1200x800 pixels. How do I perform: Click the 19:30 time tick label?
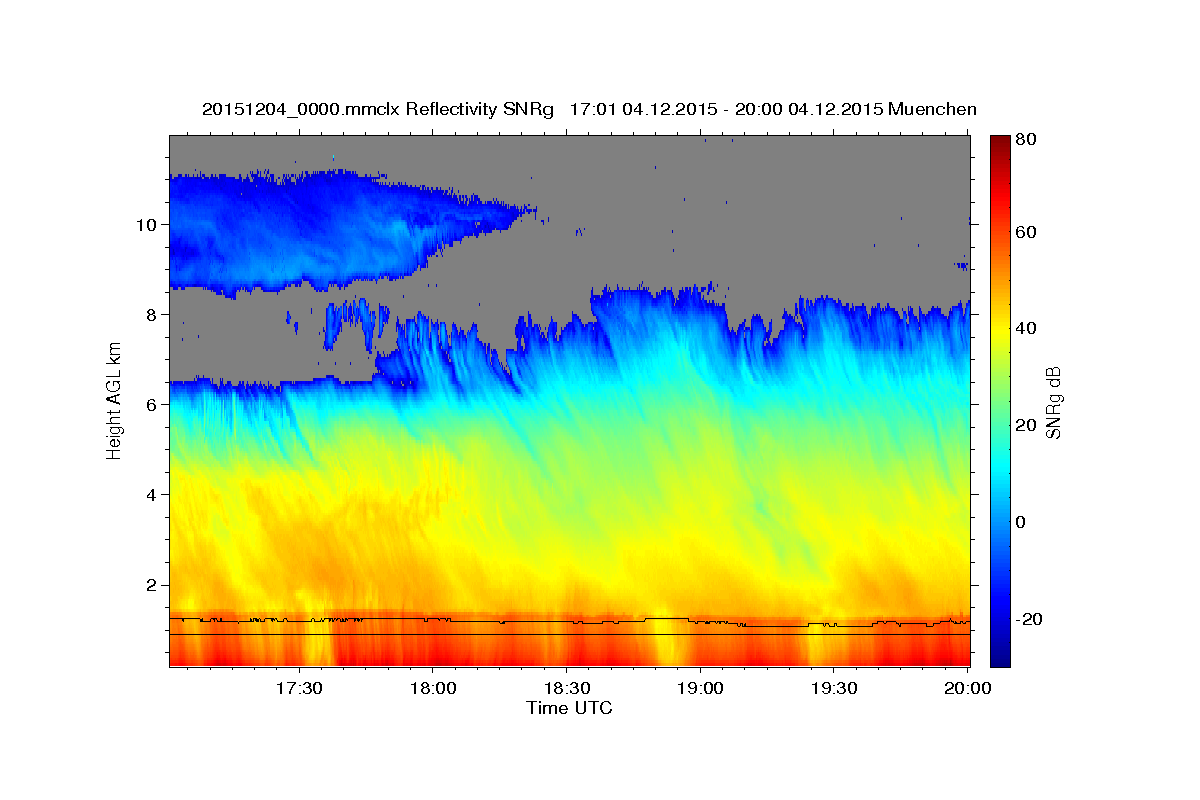[x=834, y=689]
